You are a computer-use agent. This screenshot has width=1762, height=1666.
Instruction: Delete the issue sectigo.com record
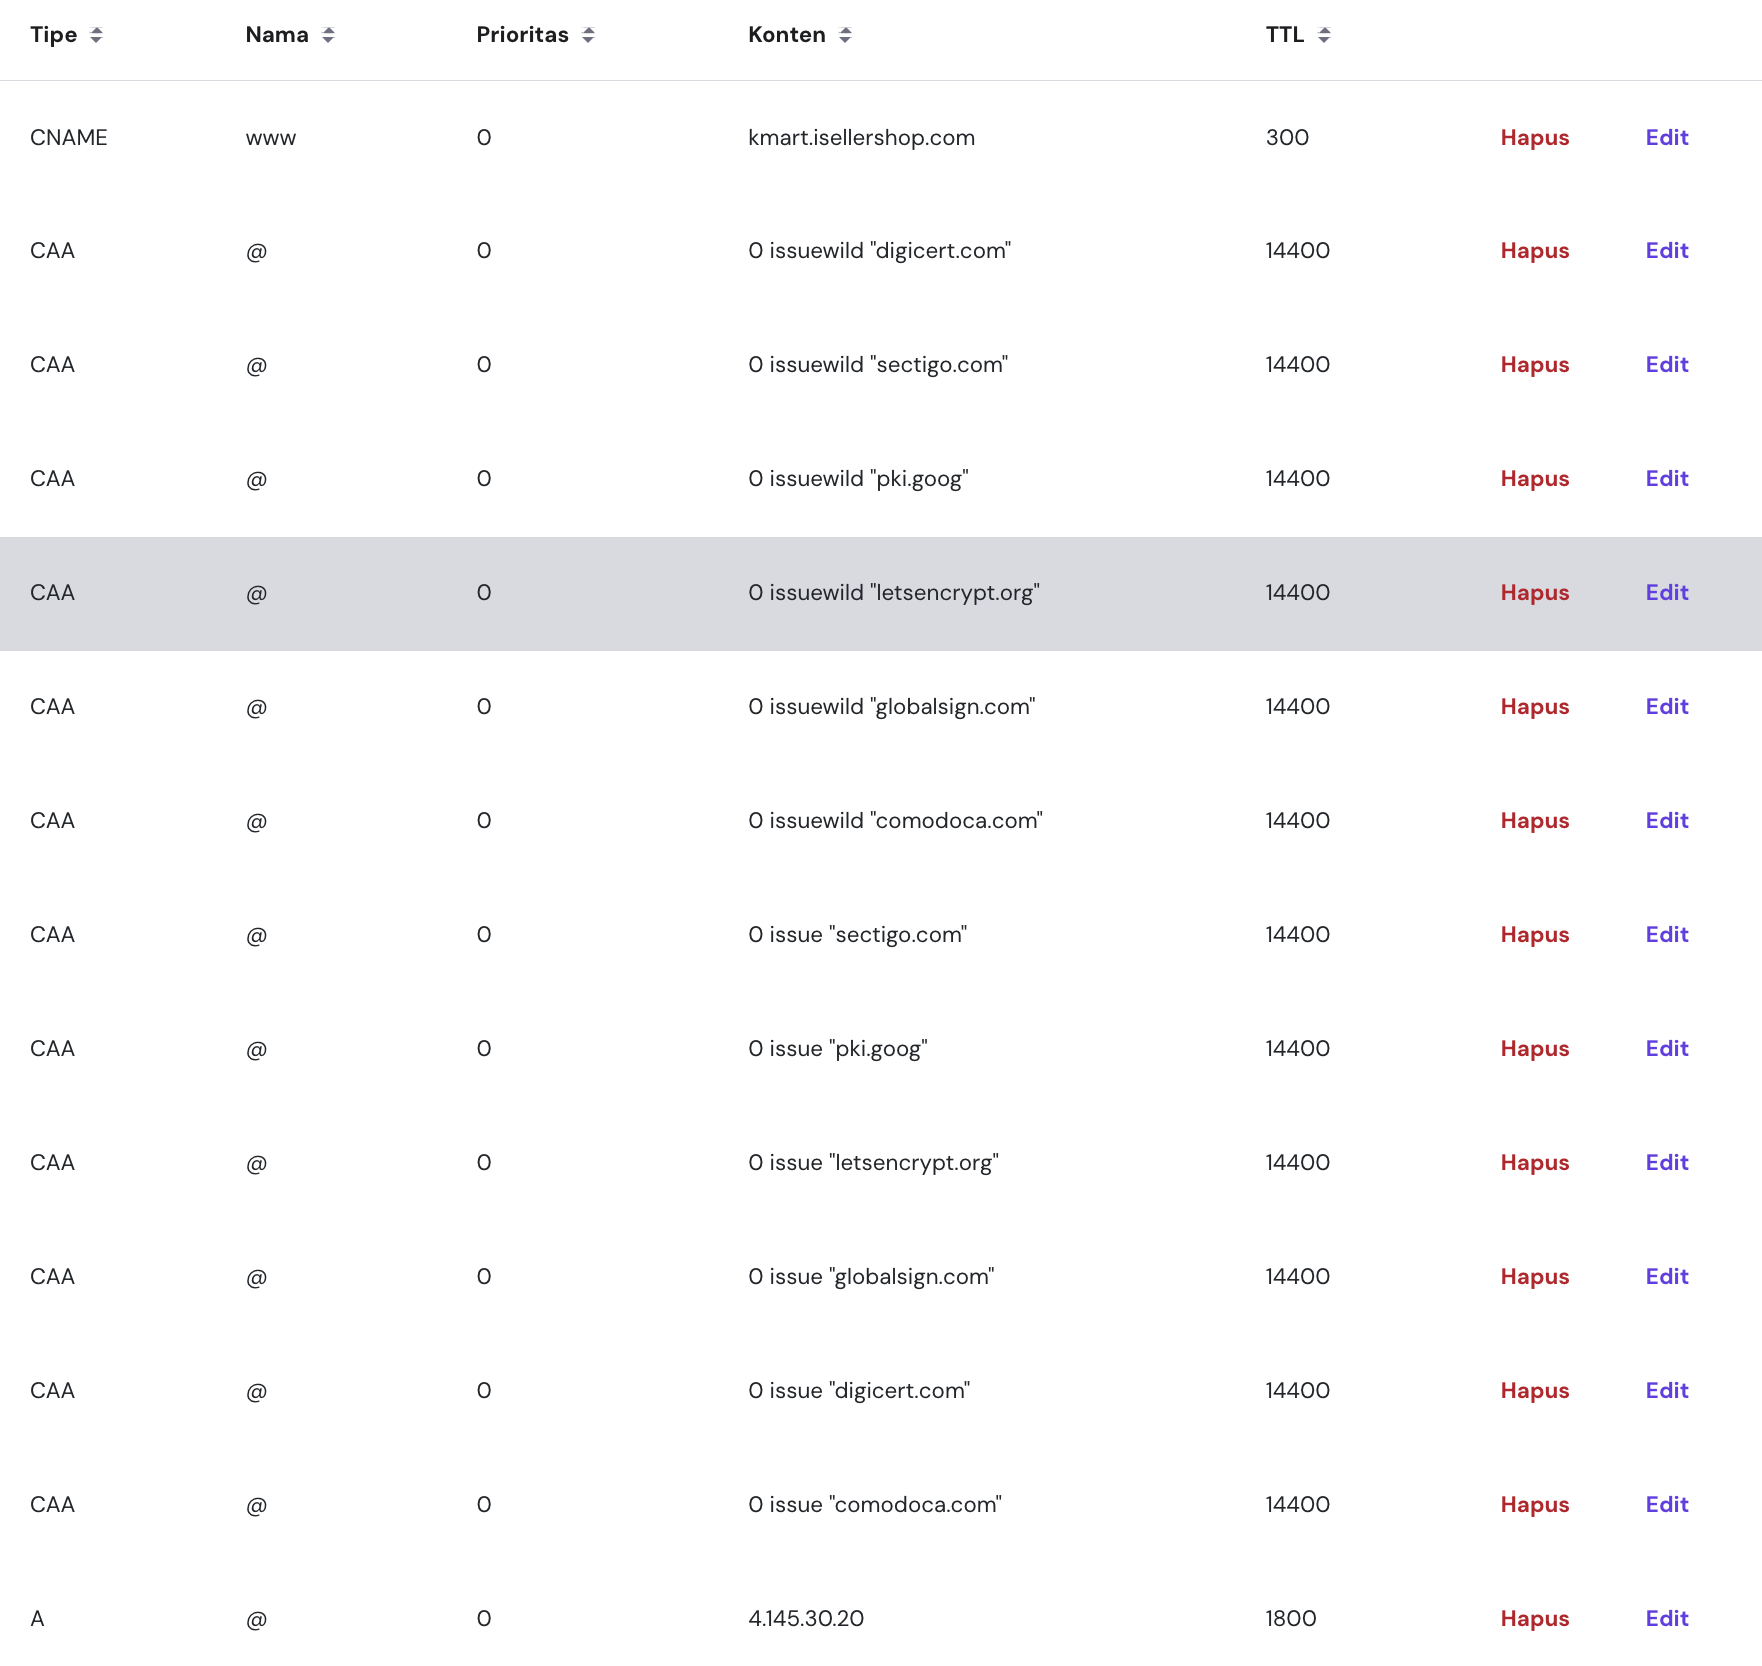pyautogui.click(x=1534, y=935)
